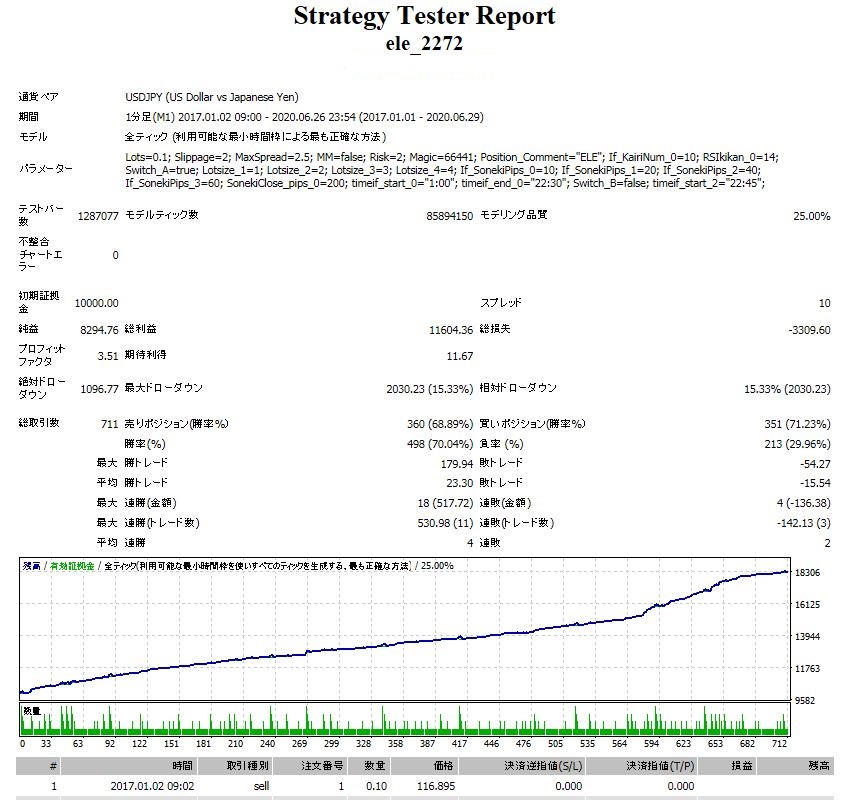Click the net profit 8294.76 value
This screenshot has width=850, height=800.
pyautogui.click(x=99, y=330)
